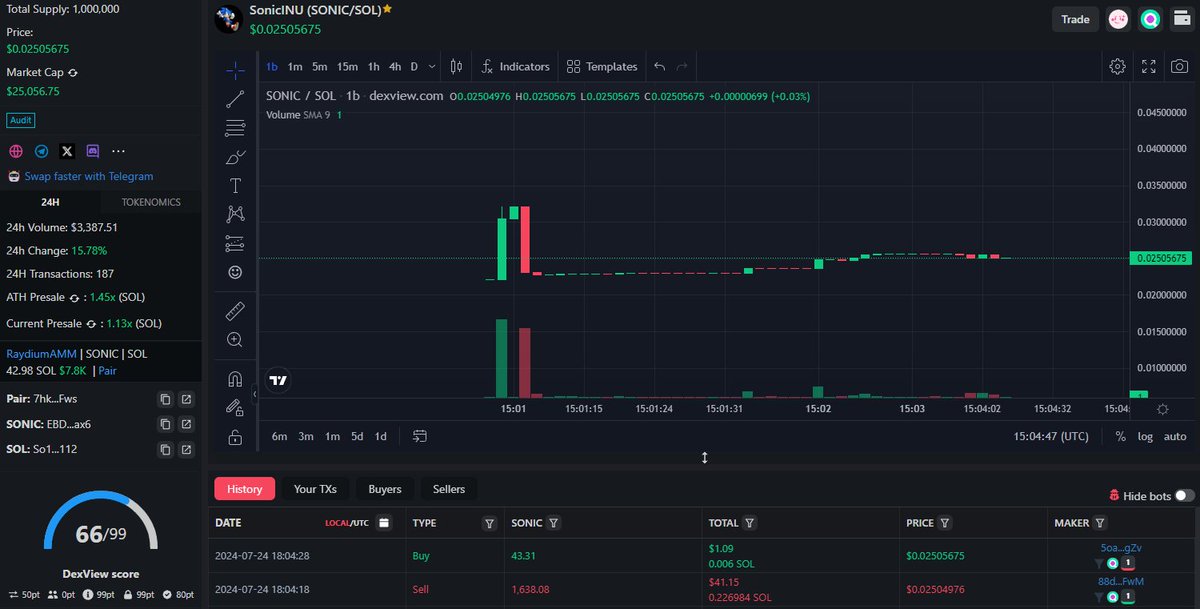Switch date column between LOCAL/UTC

tap(347, 523)
